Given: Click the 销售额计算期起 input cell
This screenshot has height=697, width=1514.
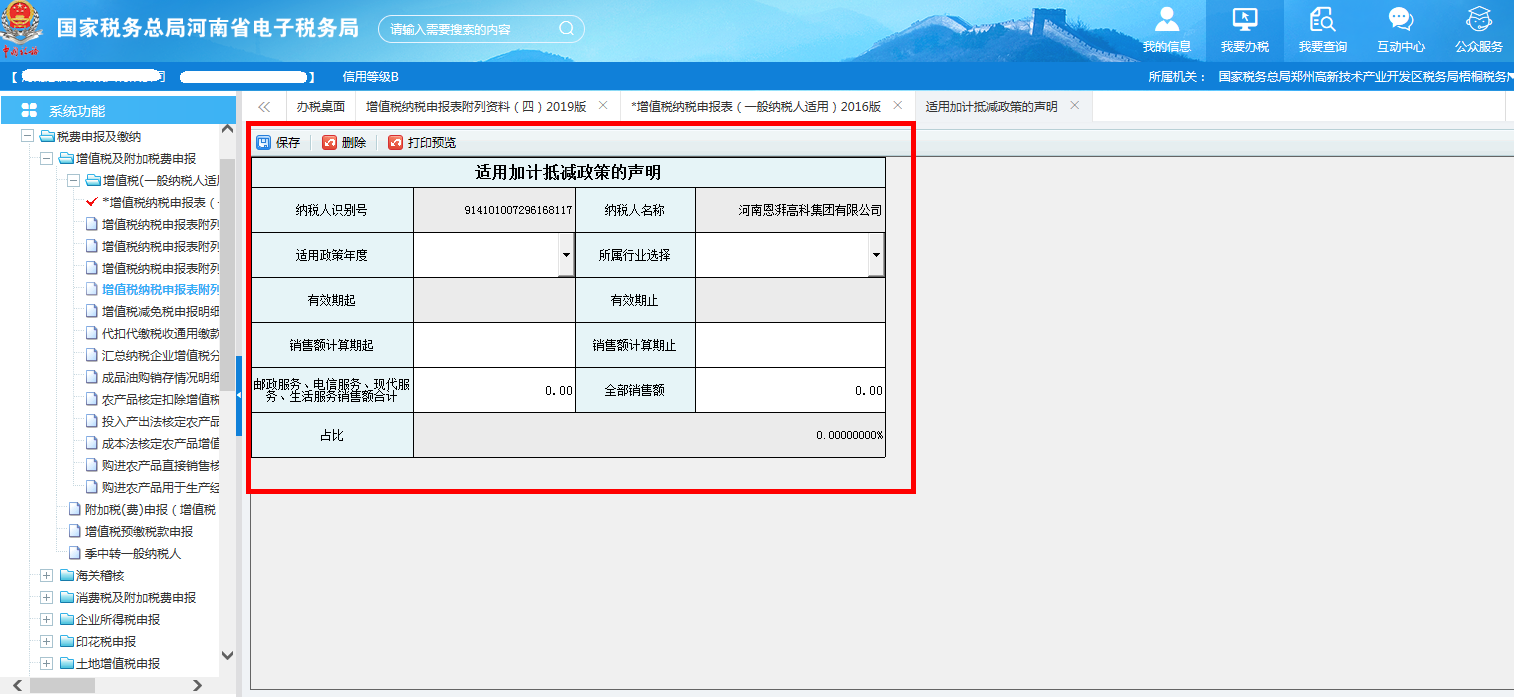Looking at the screenshot, I should tap(494, 345).
